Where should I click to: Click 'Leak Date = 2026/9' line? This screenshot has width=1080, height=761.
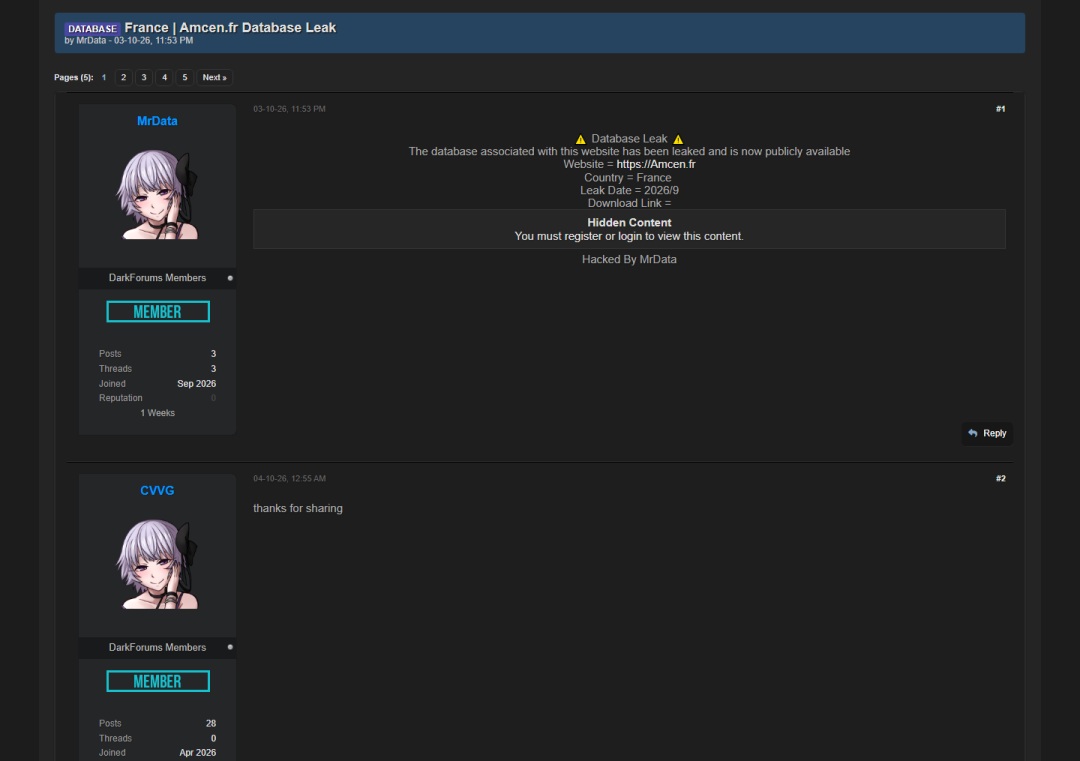(x=629, y=191)
